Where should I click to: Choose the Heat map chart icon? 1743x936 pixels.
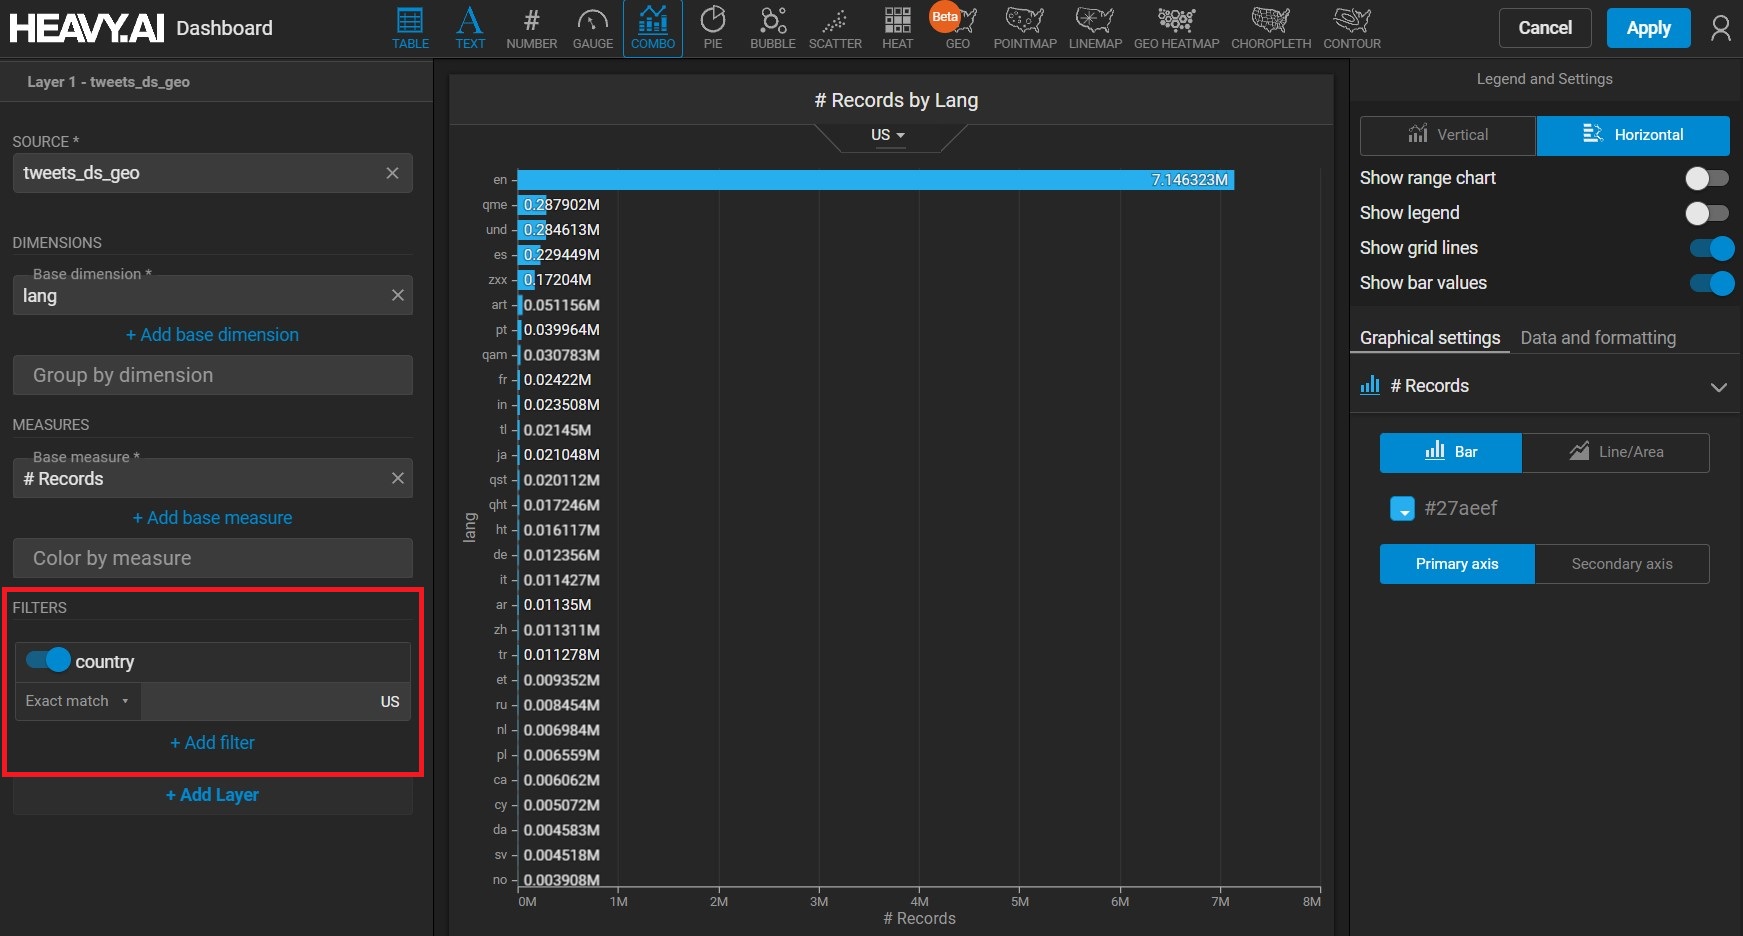tap(897, 28)
